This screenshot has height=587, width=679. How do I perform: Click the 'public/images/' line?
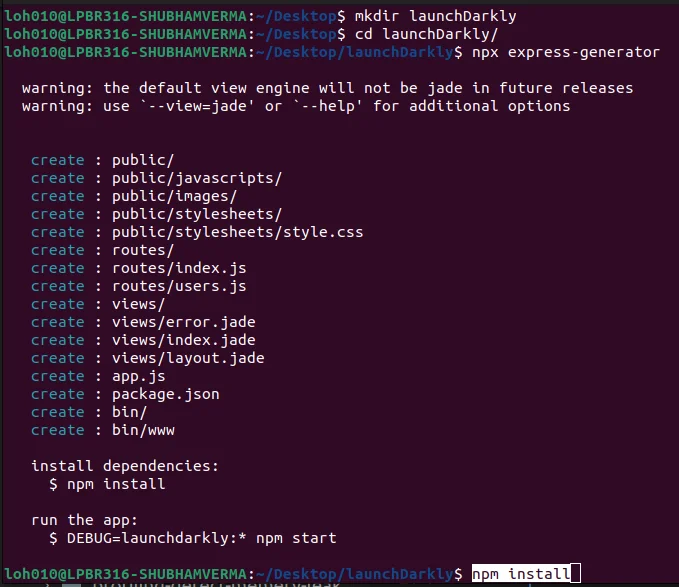point(134,196)
